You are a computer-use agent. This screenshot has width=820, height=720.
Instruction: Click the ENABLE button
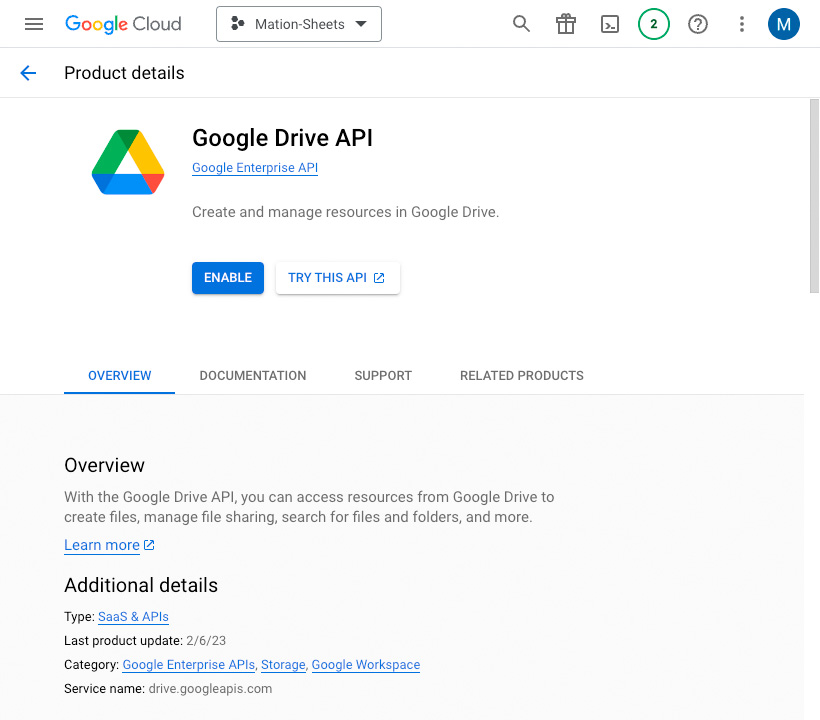click(227, 278)
